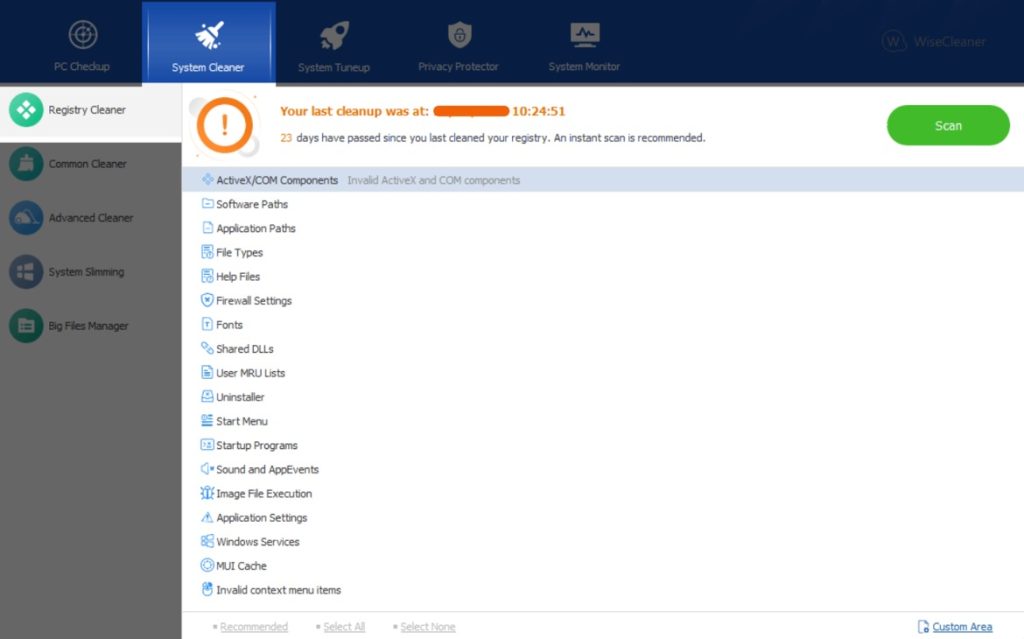Select the Shared DLLs scan category
The width and height of the screenshot is (1024, 639).
pos(243,348)
